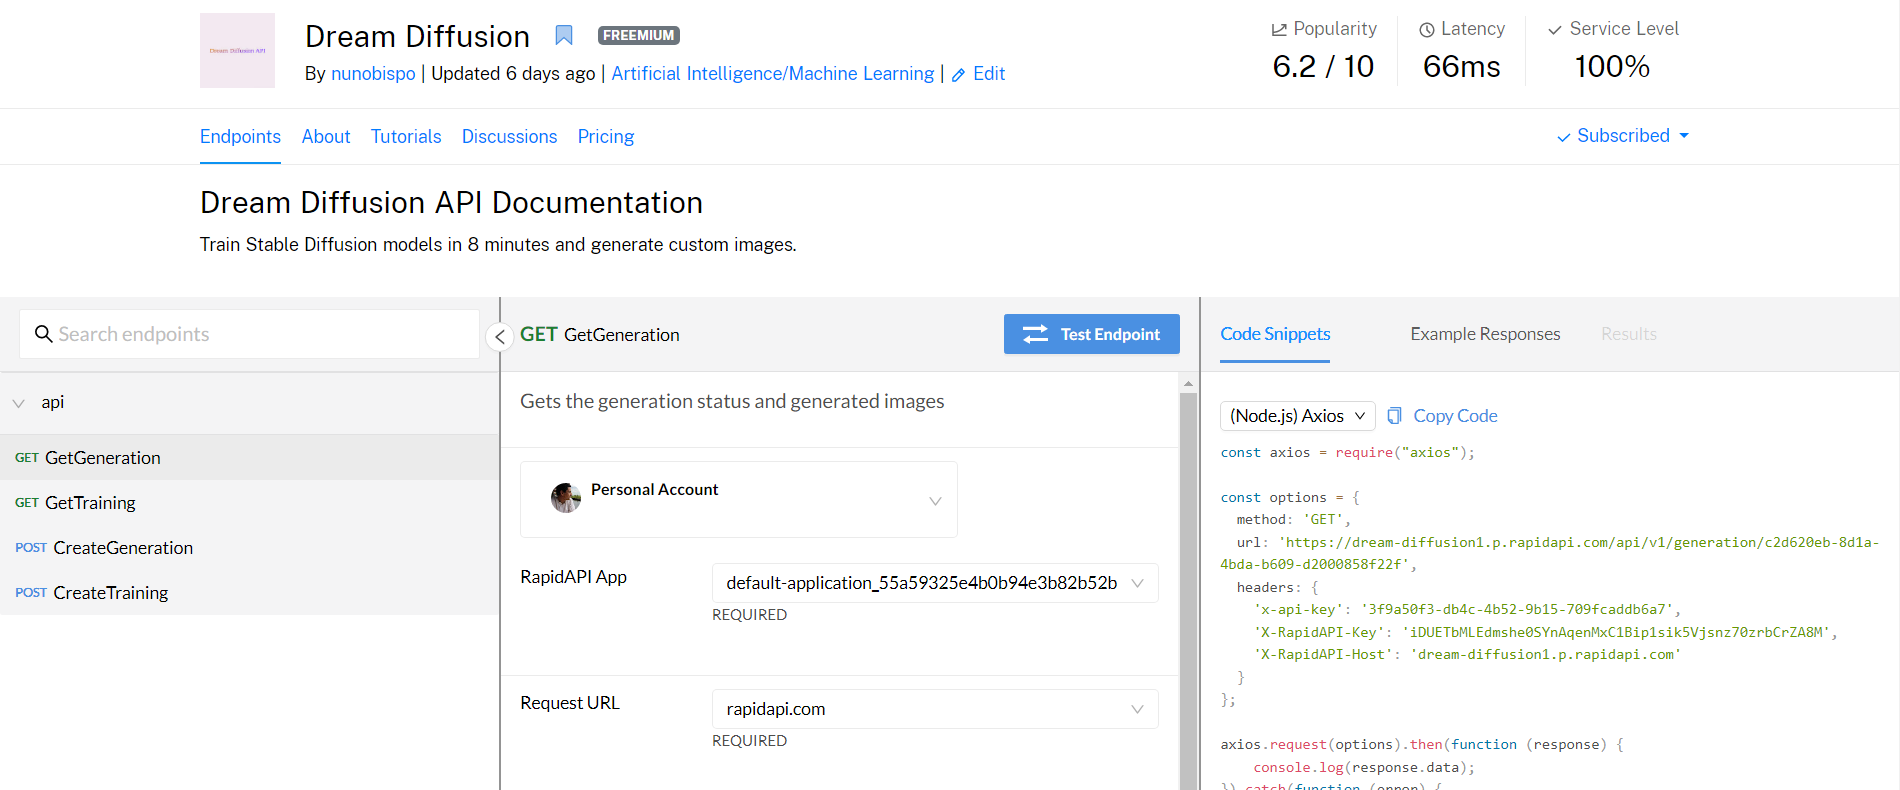
Task: Expand the RapidAPI App dropdown
Action: click(x=1137, y=583)
